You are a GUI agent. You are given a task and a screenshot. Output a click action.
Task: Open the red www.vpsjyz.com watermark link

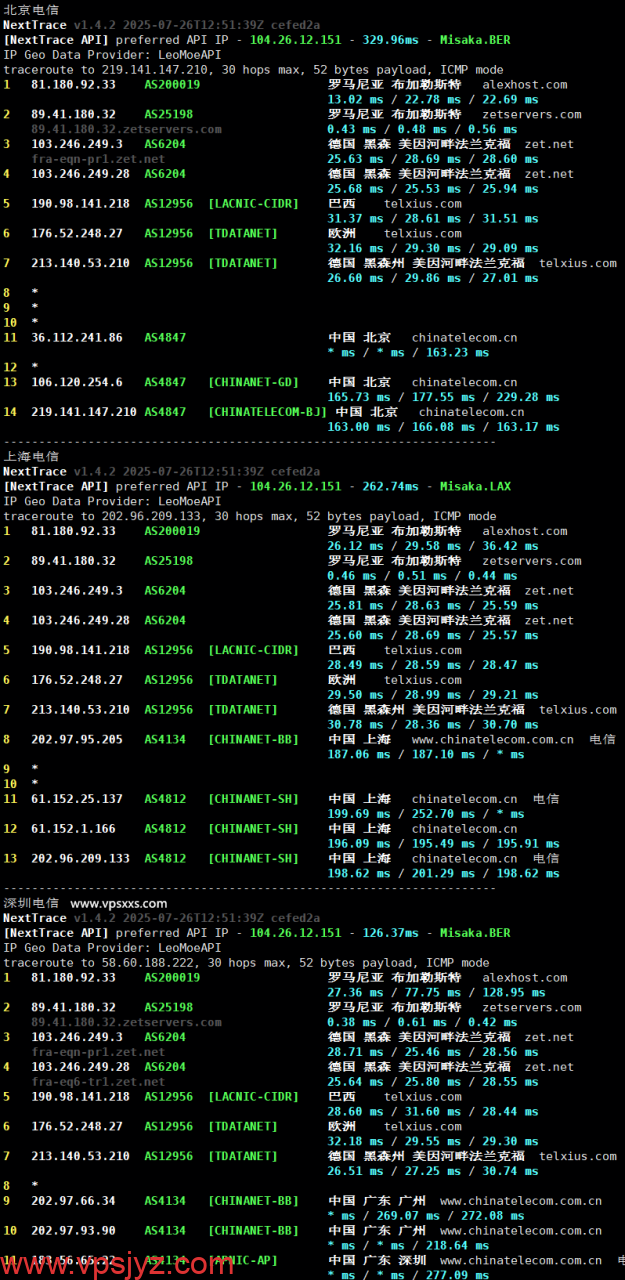[118, 1263]
